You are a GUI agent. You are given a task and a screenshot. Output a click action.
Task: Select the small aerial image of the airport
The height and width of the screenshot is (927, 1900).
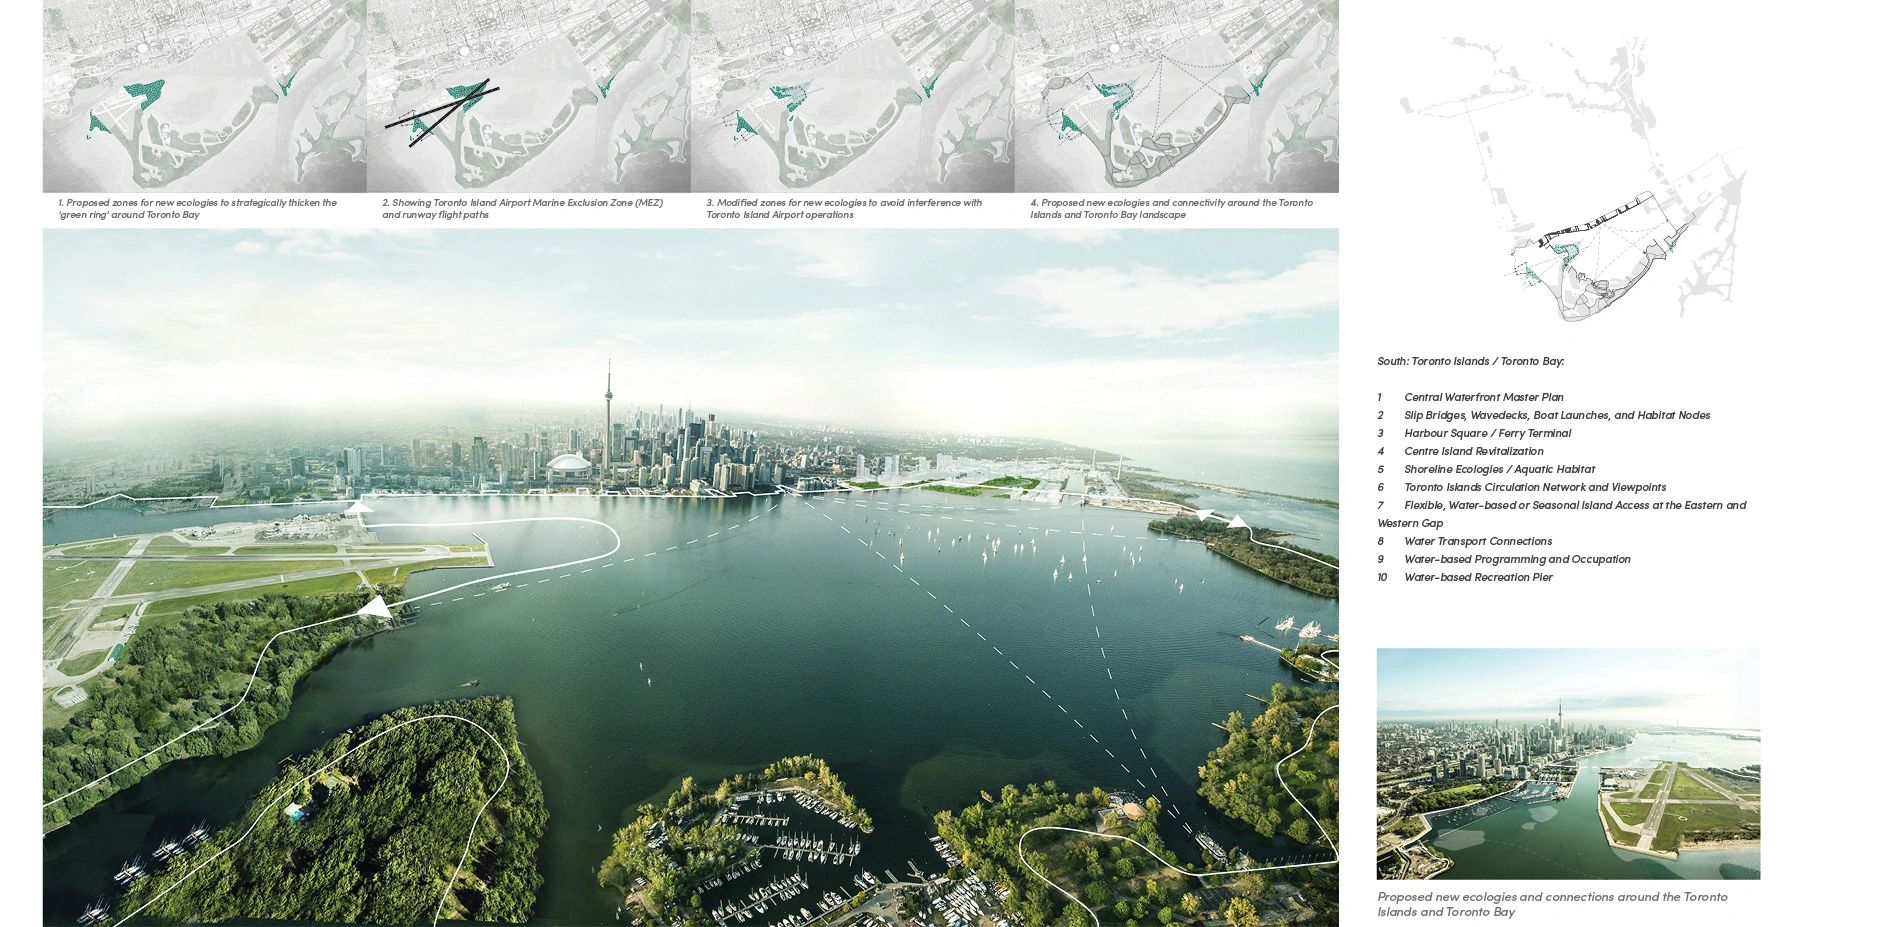[x=1567, y=764]
